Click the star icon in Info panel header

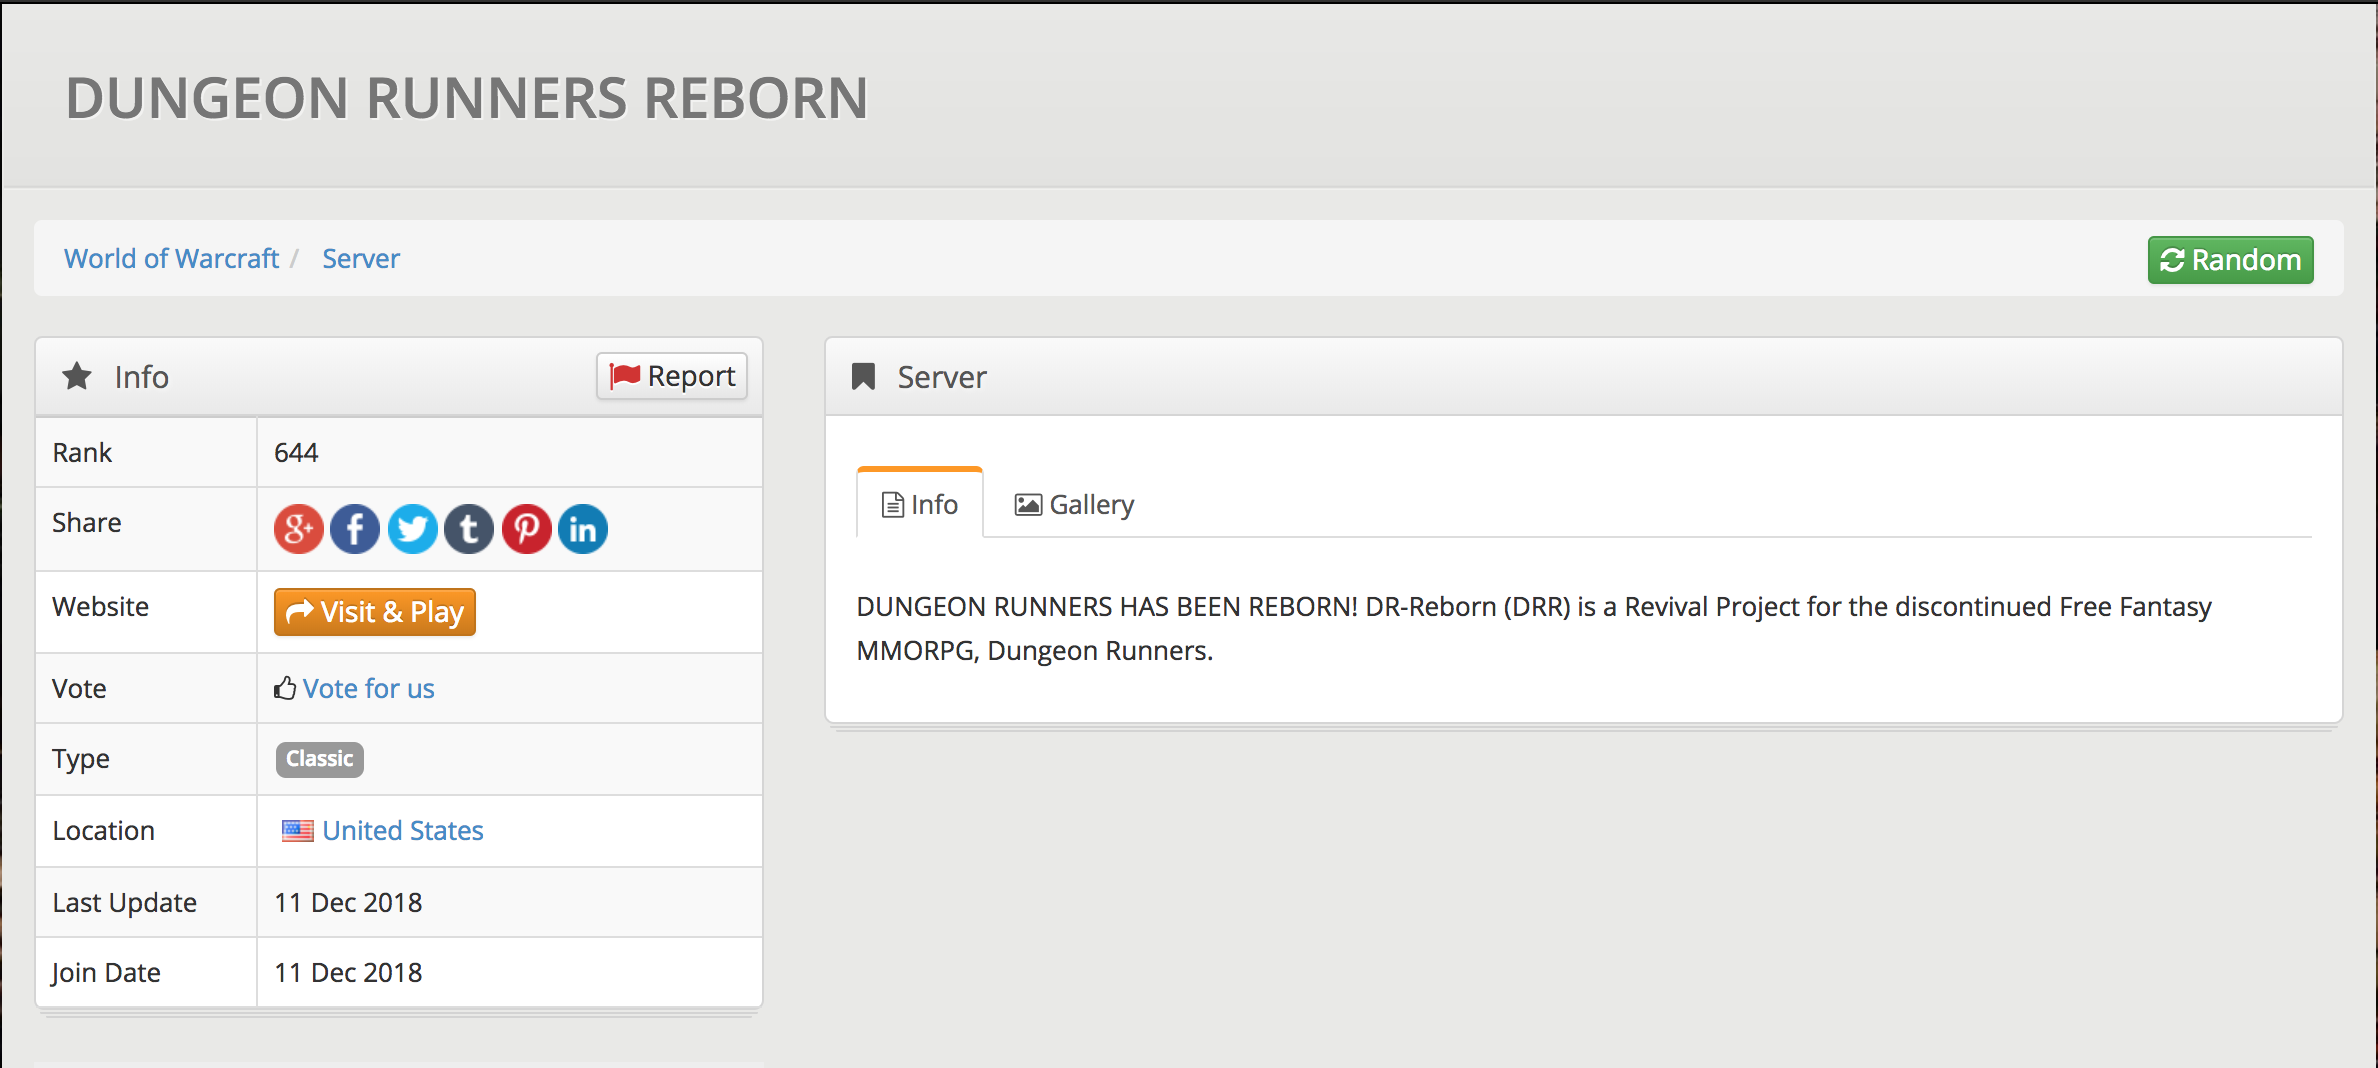77,377
